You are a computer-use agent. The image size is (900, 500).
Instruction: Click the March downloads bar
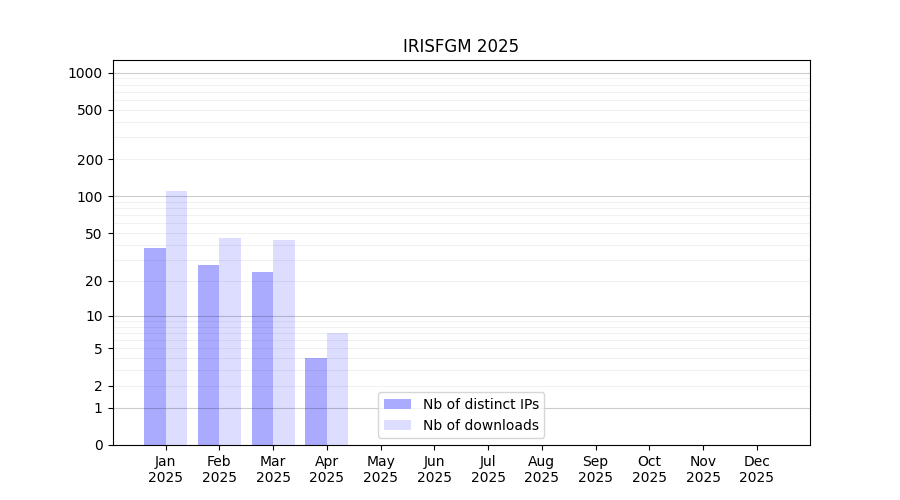click(x=284, y=342)
